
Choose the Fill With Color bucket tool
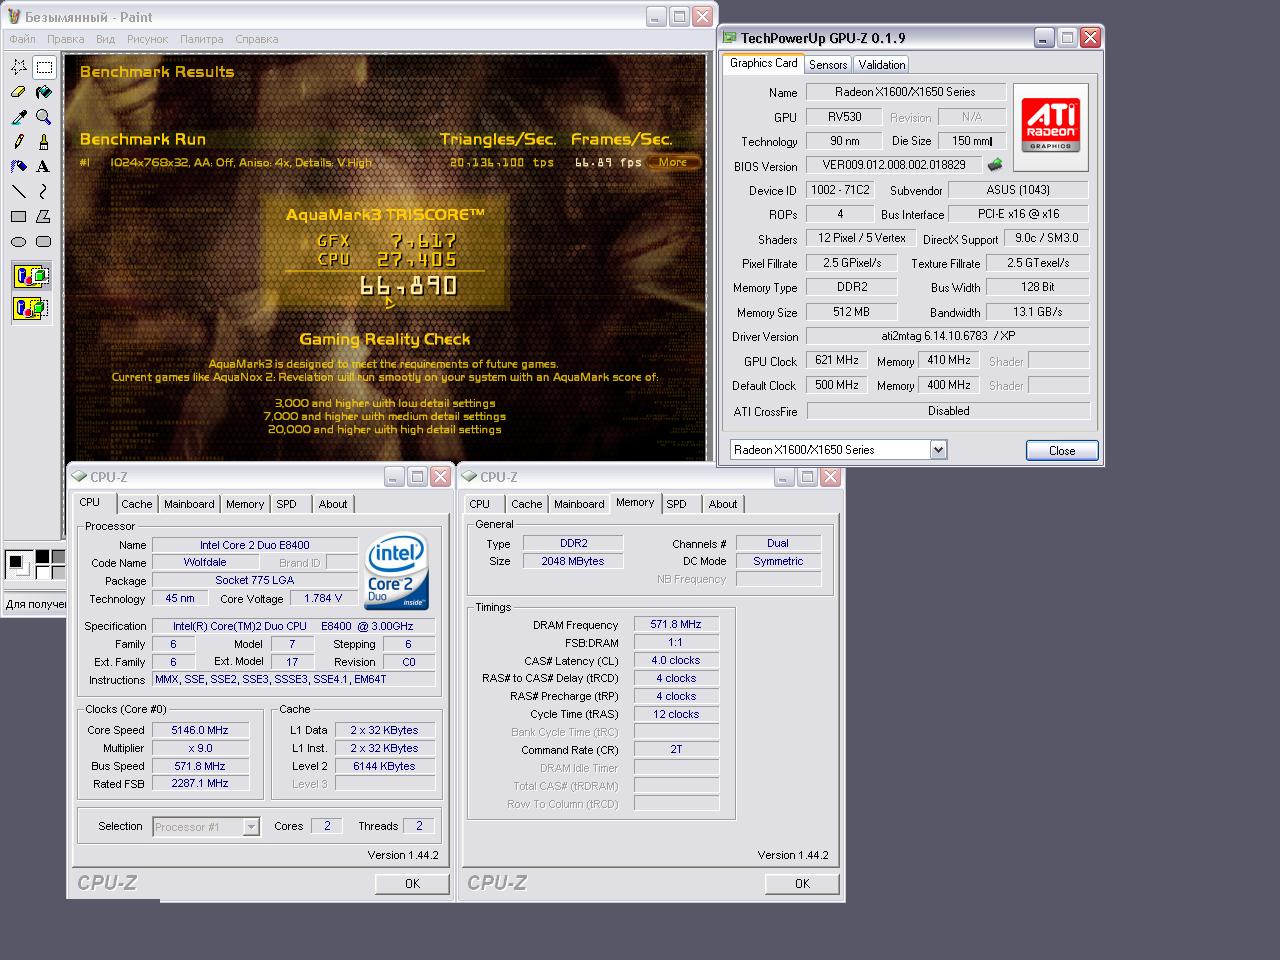tap(44, 92)
